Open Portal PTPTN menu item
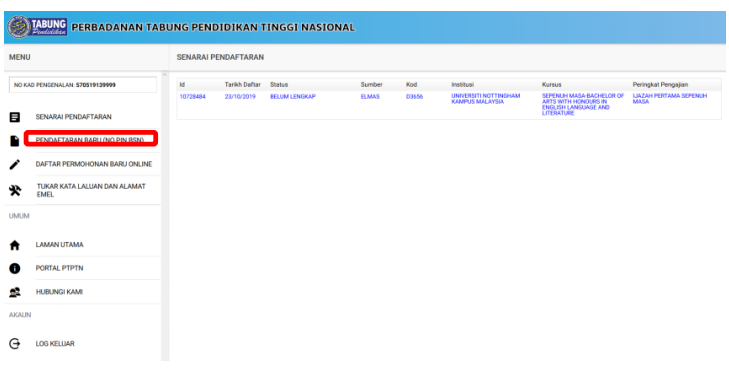This screenshot has height=383, width=729. [60, 268]
